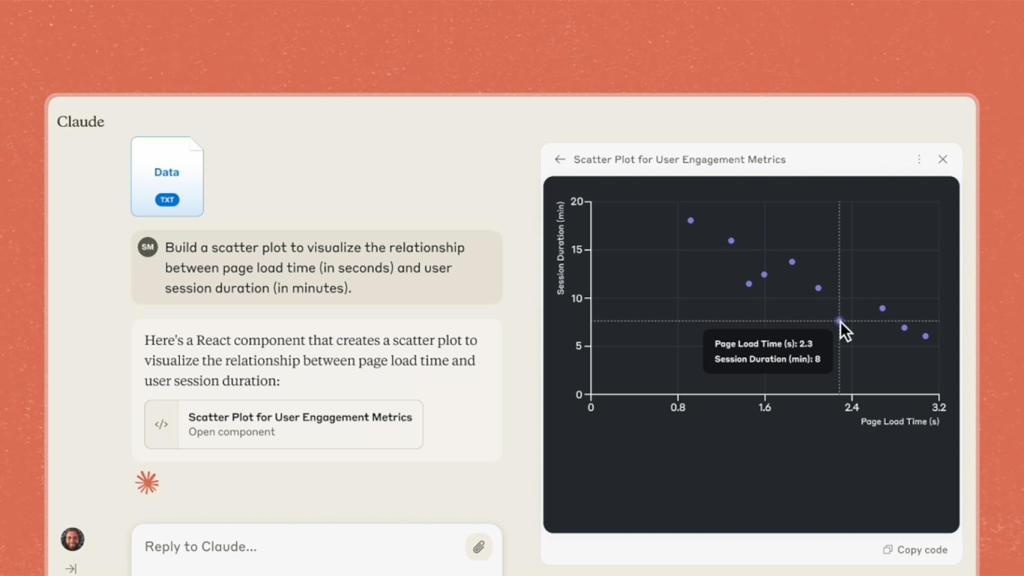Open the Scatter Plot component card
Viewport: 1024px width, 576px height.
point(284,424)
